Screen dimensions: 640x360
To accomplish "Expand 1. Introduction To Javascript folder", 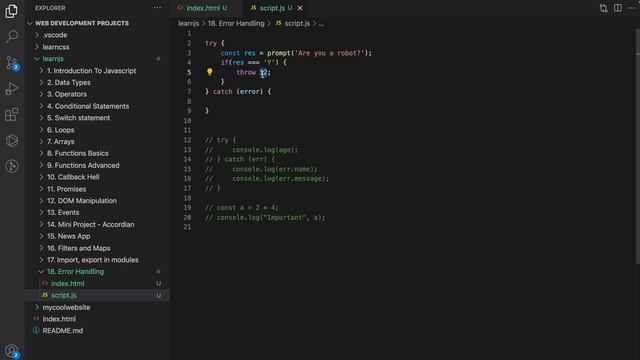I will (91, 71).
